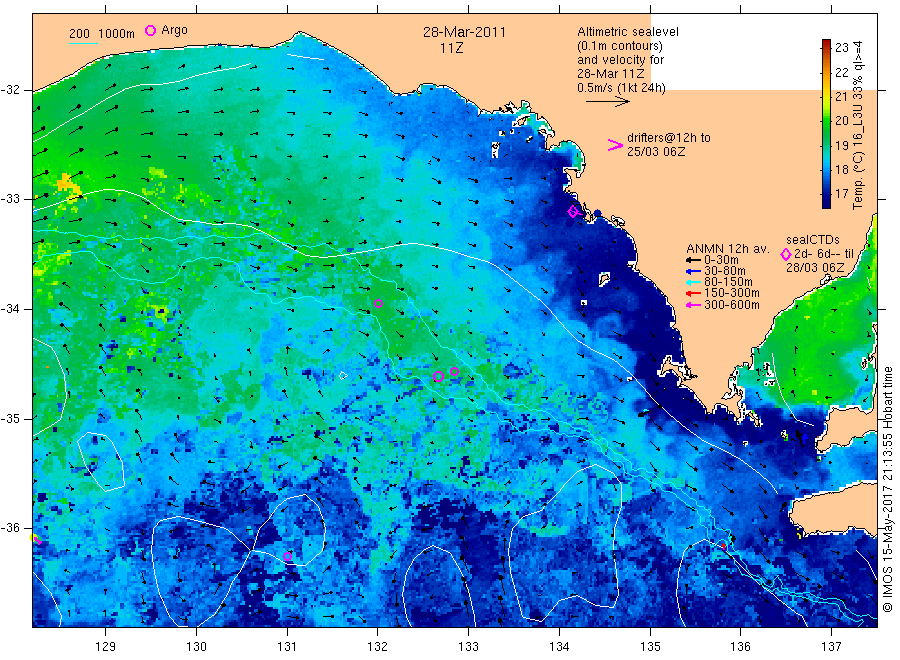Click the longitude axis label 132

(x=378, y=647)
